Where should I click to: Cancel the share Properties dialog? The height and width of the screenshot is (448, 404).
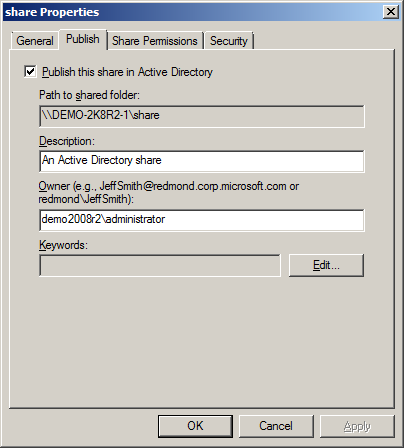(x=276, y=426)
